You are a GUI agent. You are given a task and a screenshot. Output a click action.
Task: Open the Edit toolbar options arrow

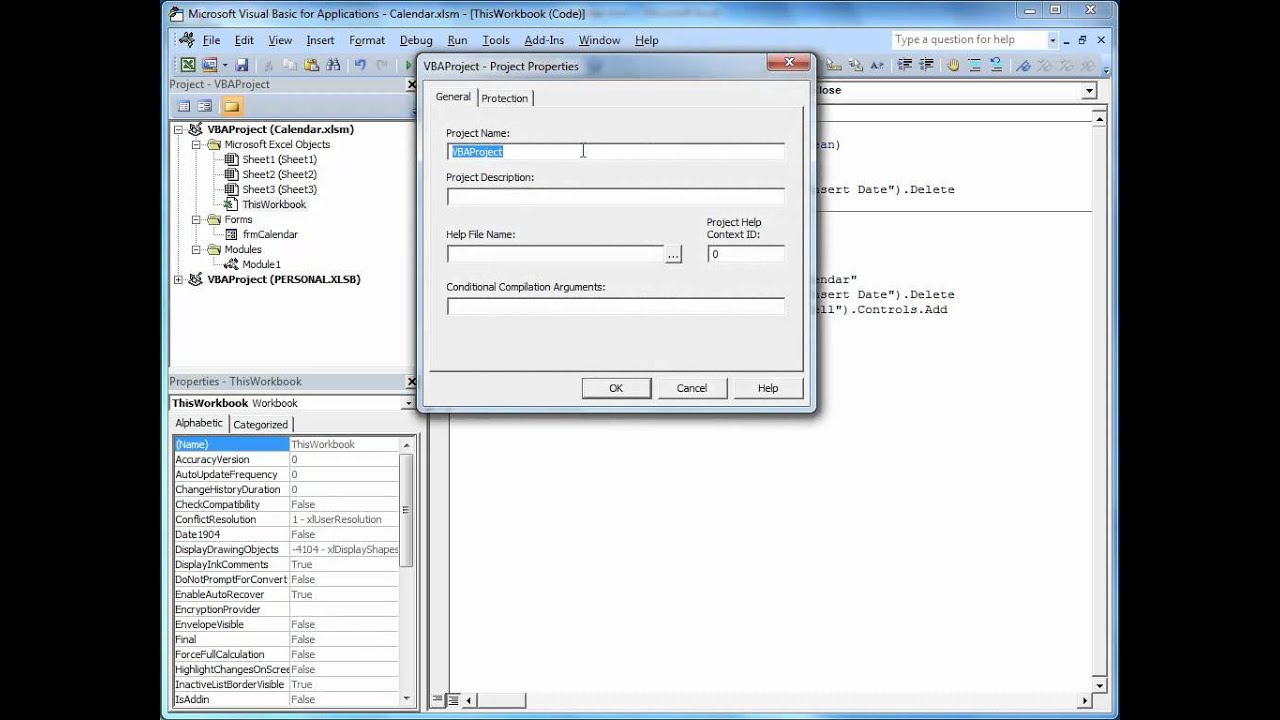coord(1106,70)
